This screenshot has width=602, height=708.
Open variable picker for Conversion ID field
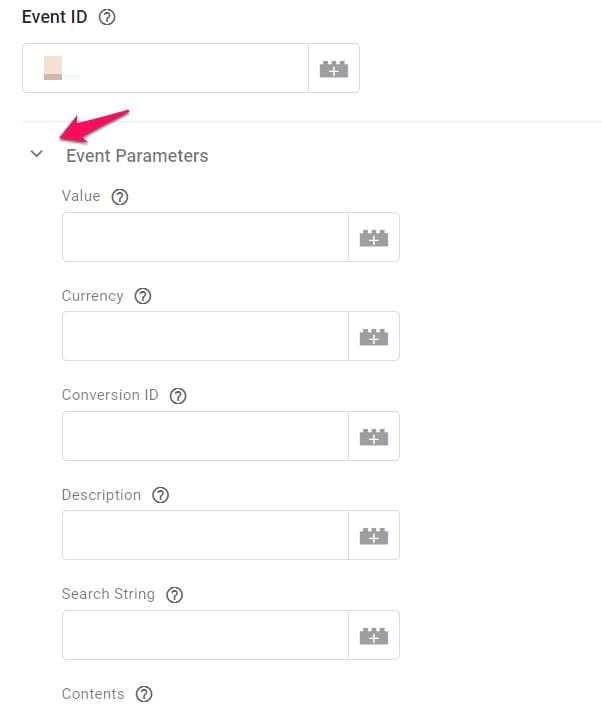(373, 436)
